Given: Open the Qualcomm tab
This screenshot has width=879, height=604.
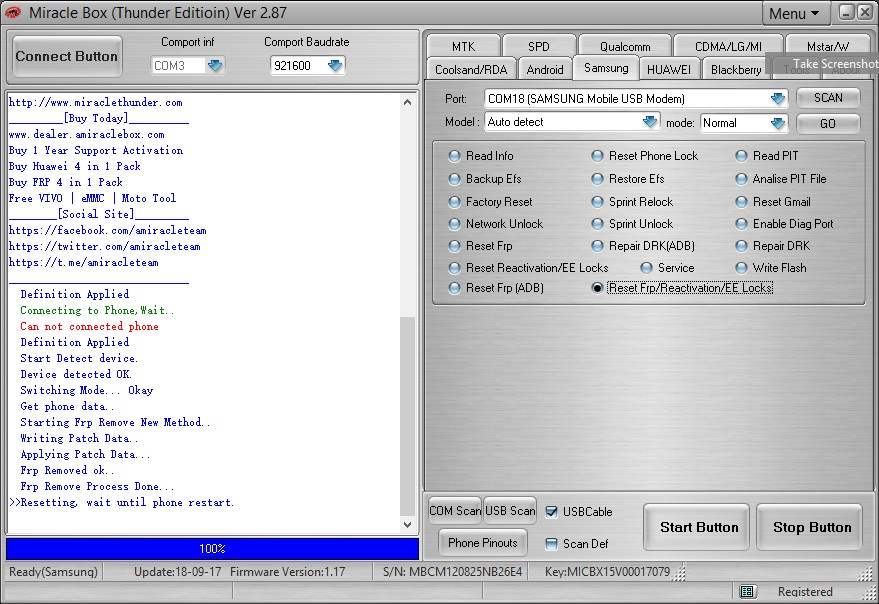Looking at the screenshot, I should (x=625, y=46).
